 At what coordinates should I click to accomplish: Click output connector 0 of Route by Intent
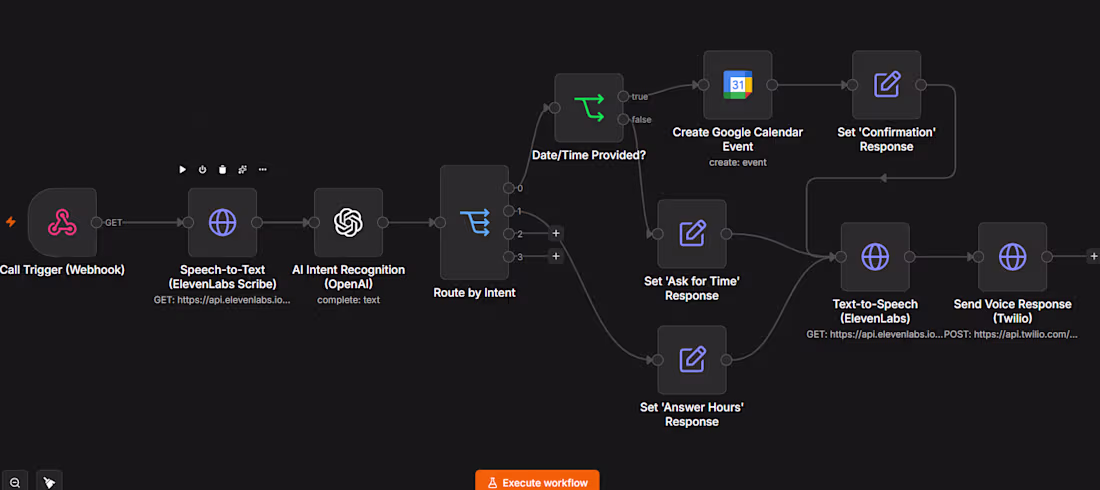[509, 188]
